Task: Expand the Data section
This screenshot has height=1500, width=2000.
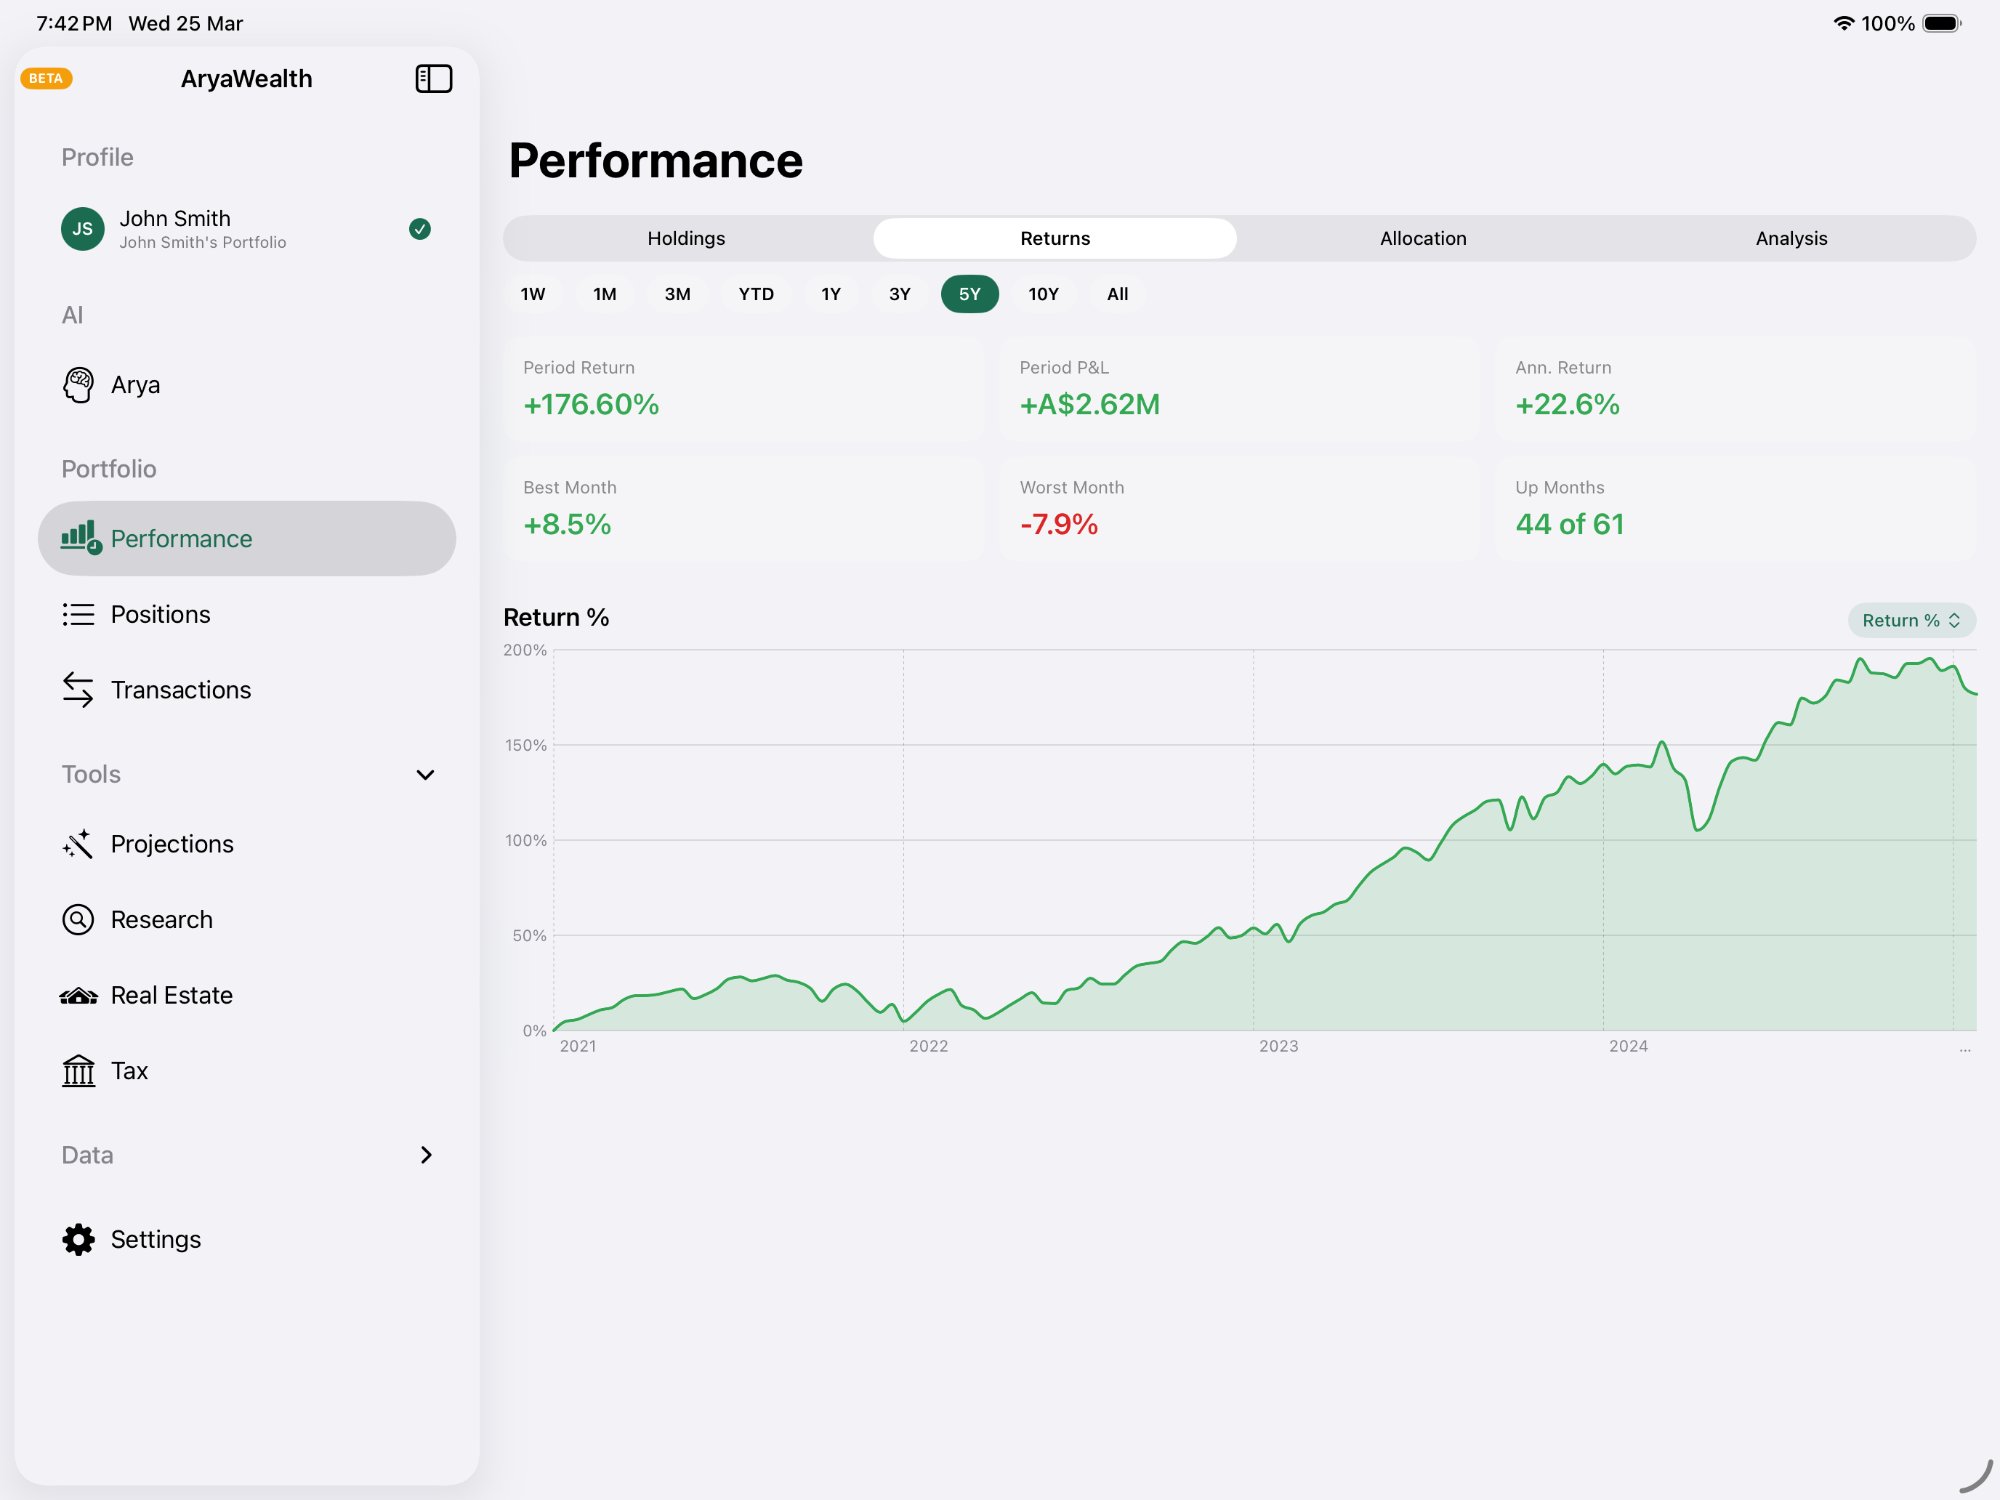Action: tap(426, 1155)
